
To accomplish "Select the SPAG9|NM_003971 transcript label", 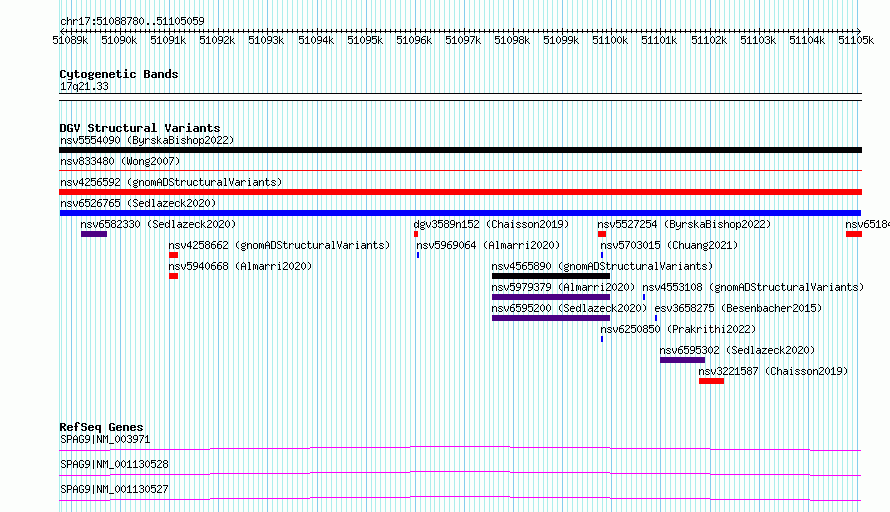I will tap(105, 439).
